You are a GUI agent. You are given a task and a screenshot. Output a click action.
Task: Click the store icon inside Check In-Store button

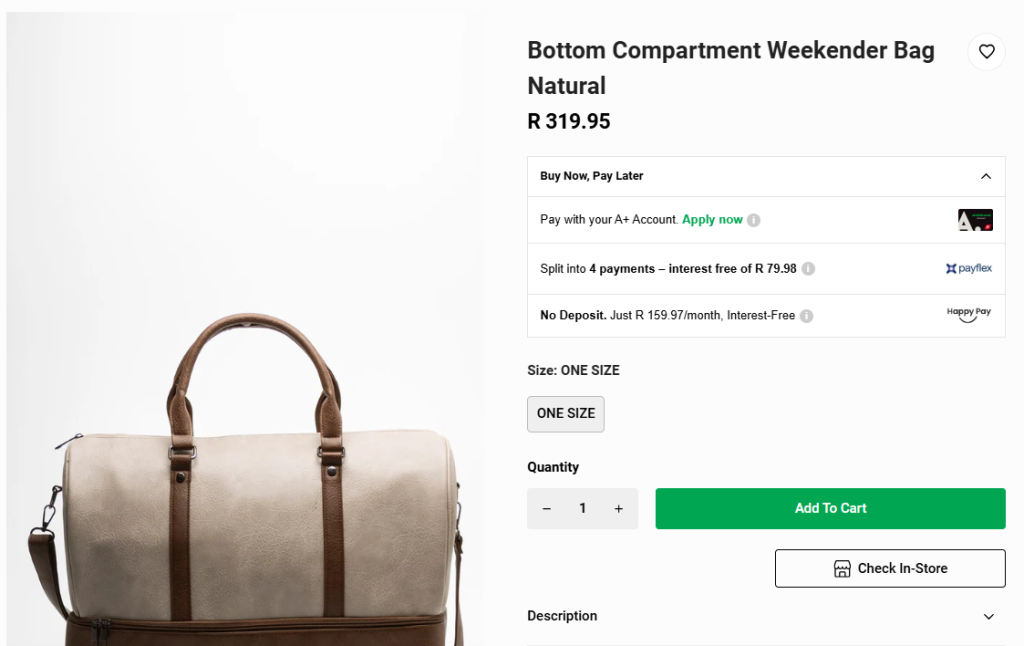[843, 568]
